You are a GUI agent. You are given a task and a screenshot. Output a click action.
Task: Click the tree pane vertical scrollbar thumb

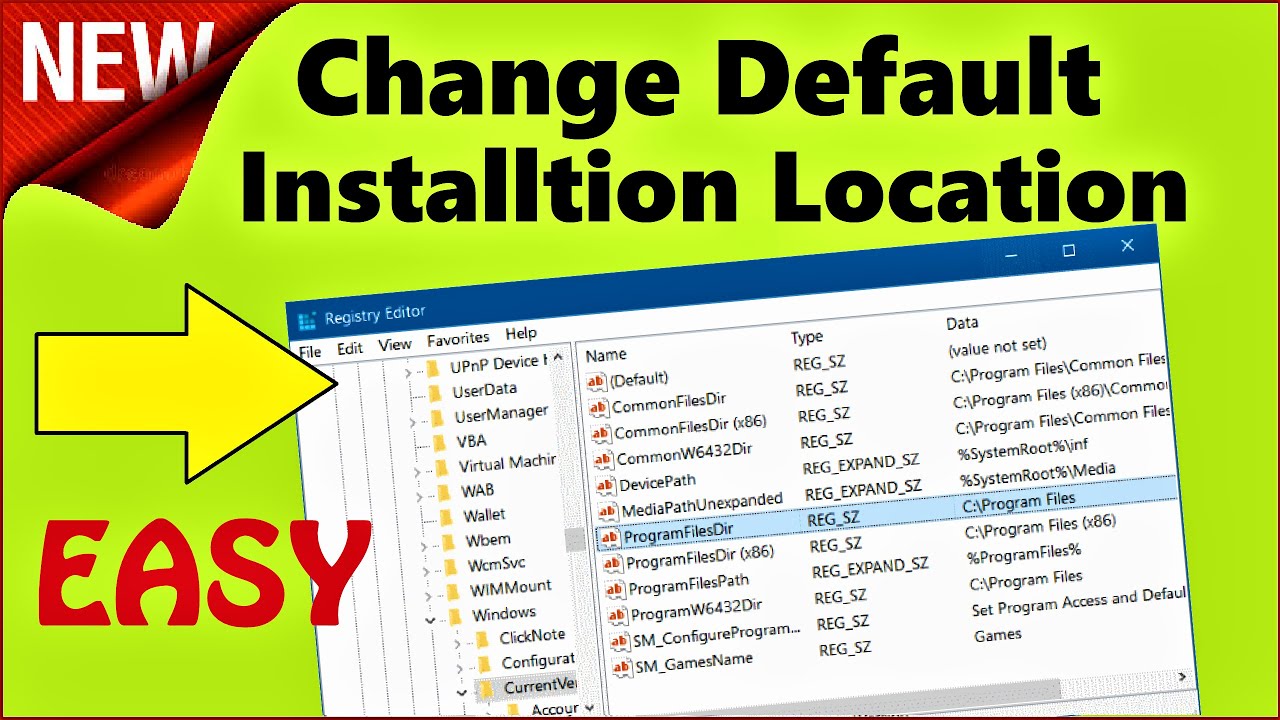[575, 539]
